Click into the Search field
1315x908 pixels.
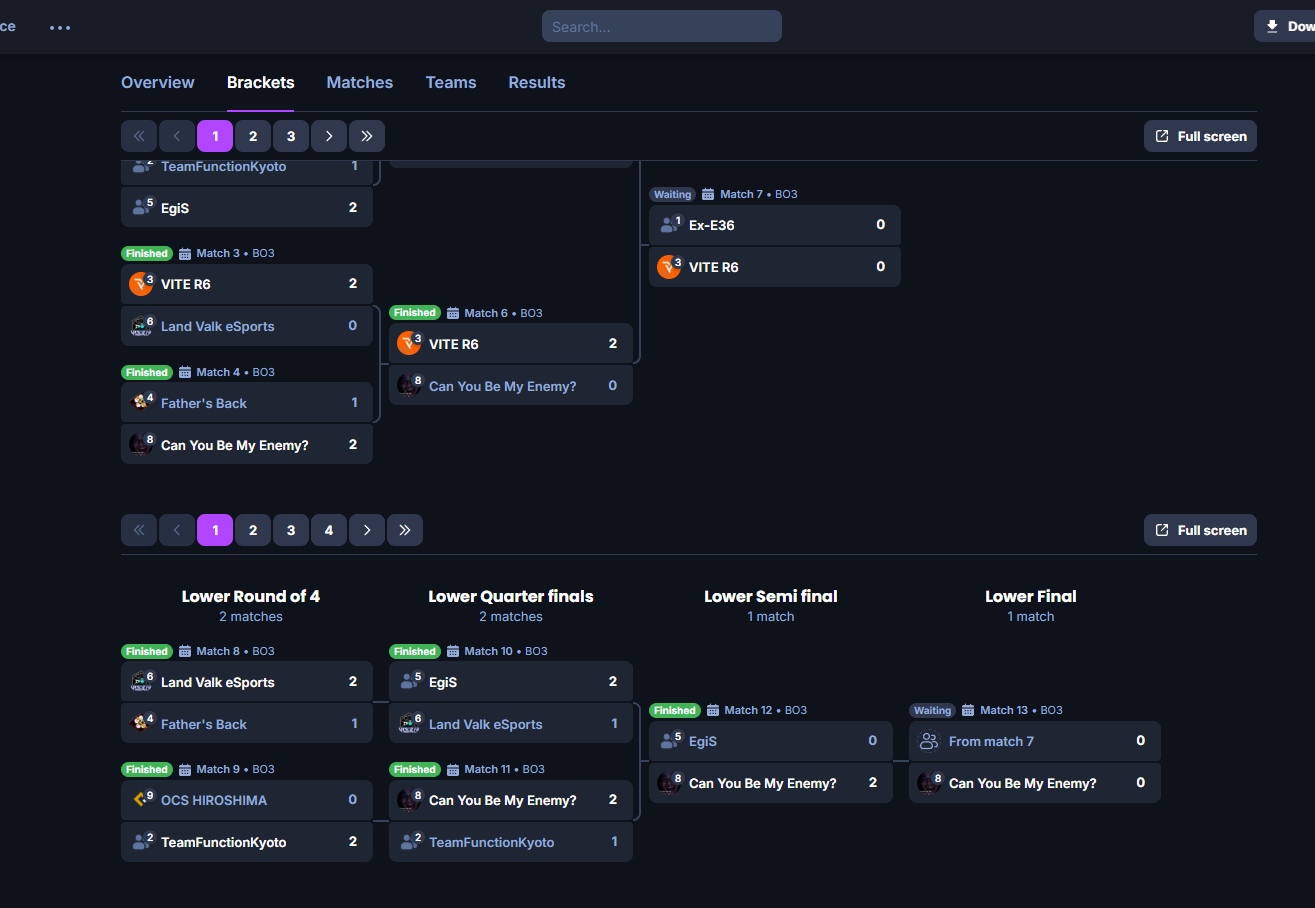click(x=661, y=27)
